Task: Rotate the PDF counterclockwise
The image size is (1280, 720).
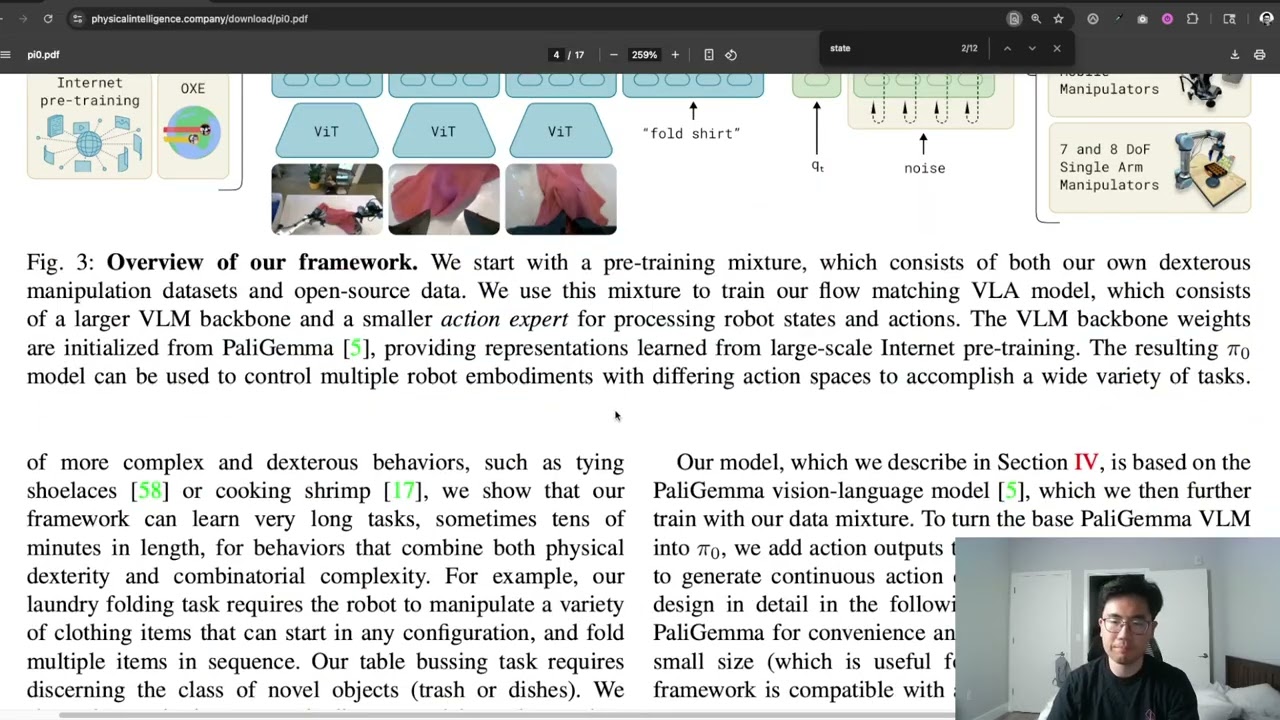Action: click(731, 55)
